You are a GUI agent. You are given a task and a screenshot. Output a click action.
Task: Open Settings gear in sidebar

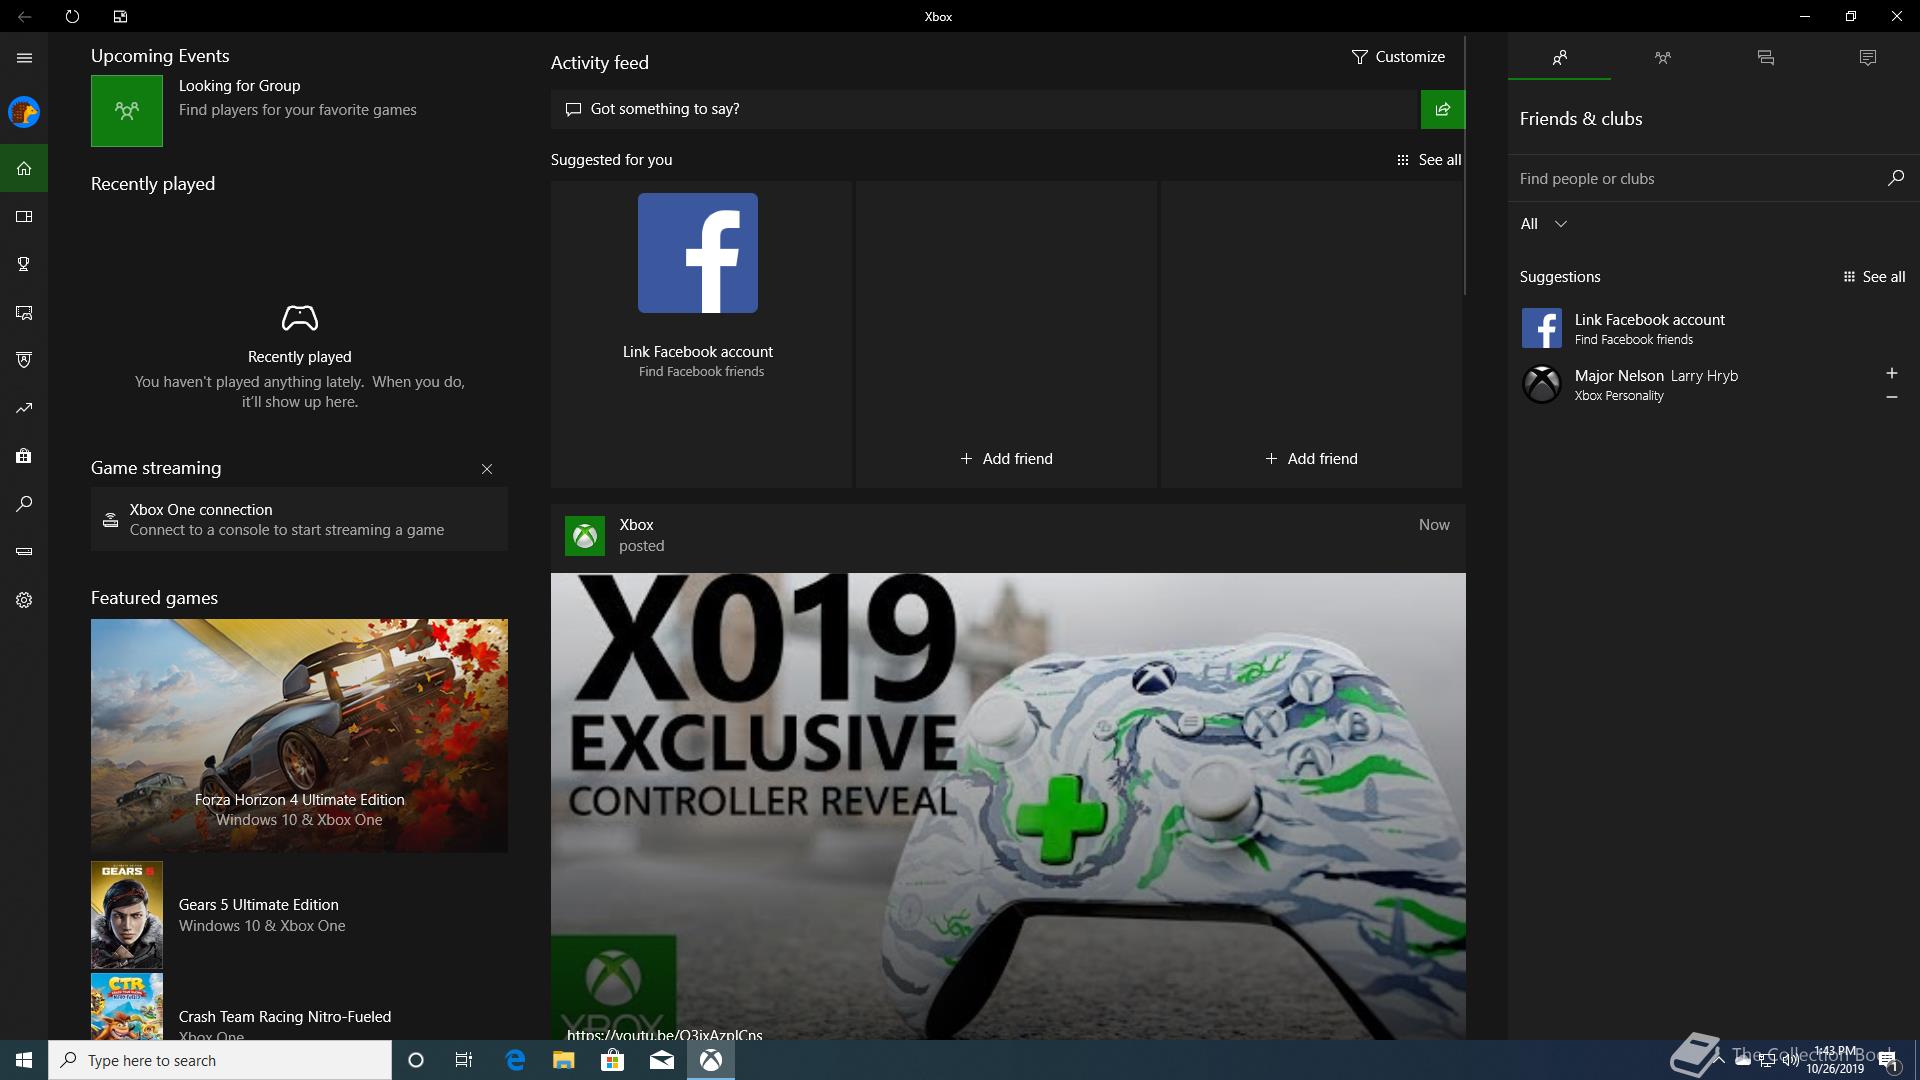(x=24, y=600)
